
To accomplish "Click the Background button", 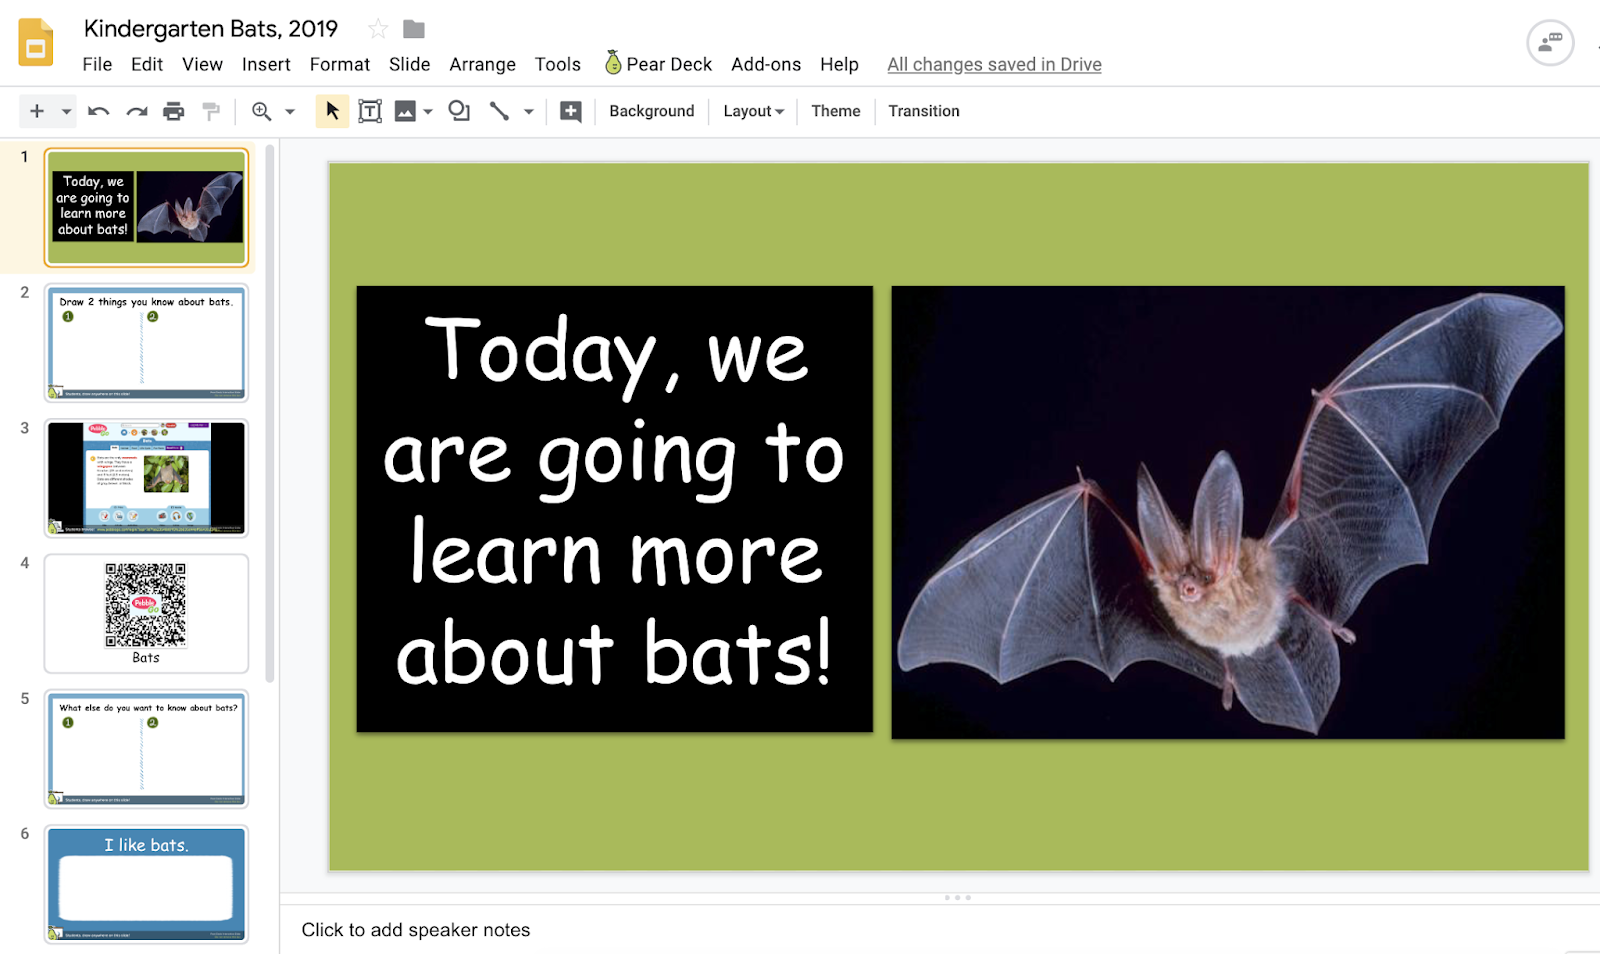I will pyautogui.click(x=652, y=111).
